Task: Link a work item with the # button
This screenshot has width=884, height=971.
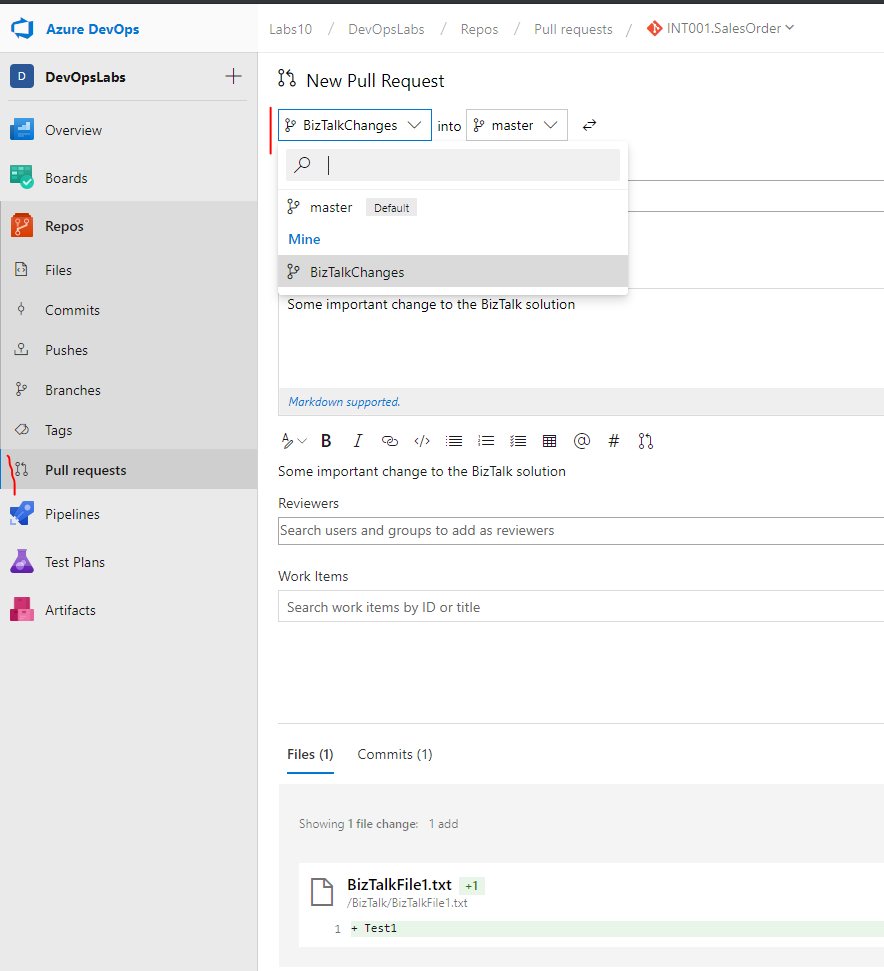Action: tap(613, 441)
